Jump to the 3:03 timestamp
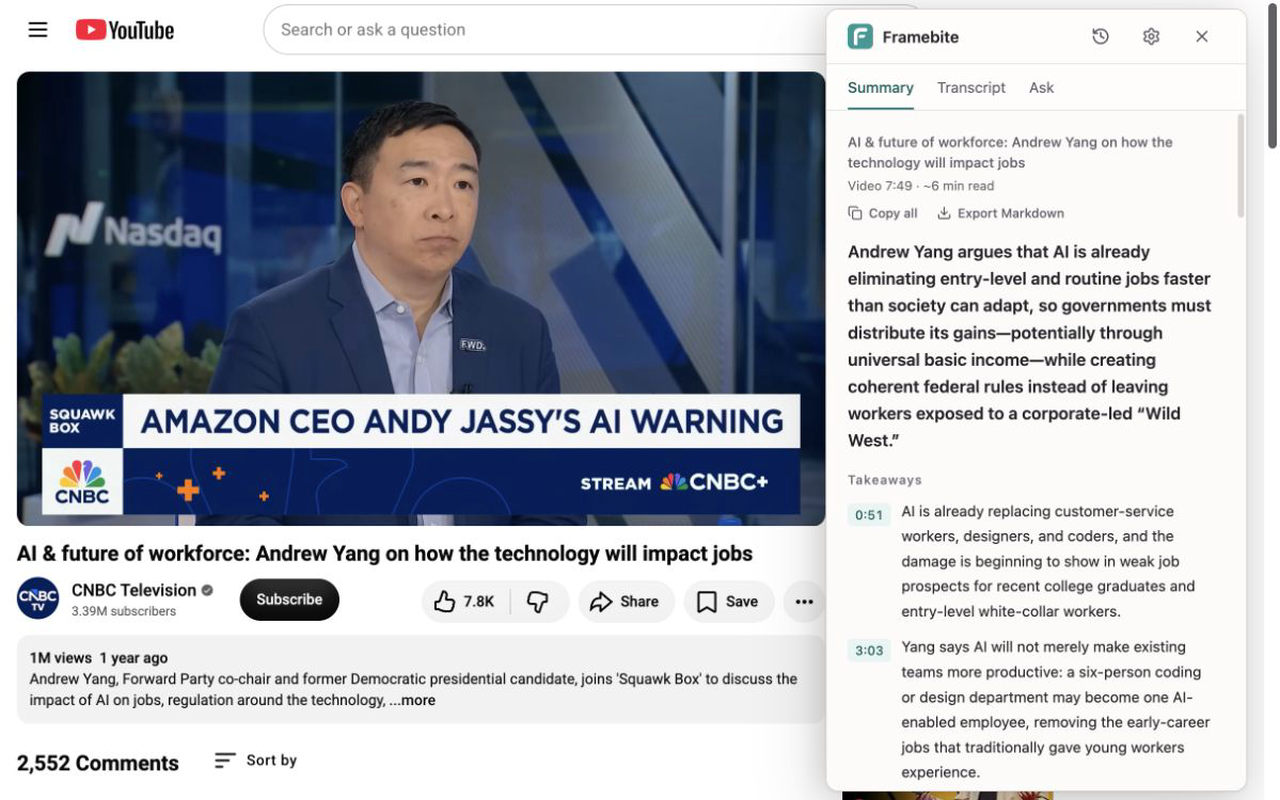 (869, 651)
